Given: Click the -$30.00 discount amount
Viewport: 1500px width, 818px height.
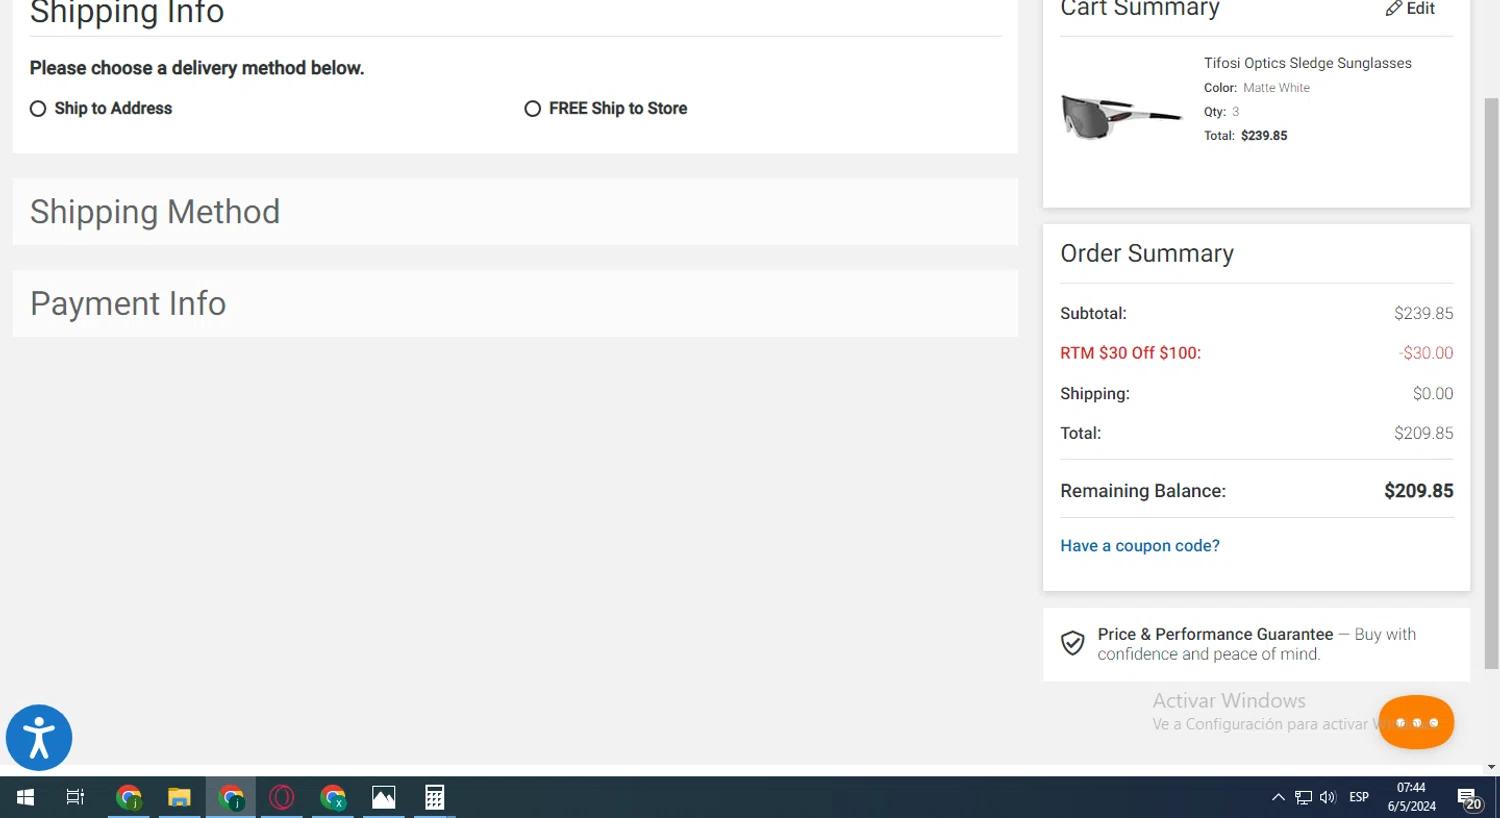Looking at the screenshot, I should [1426, 353].
